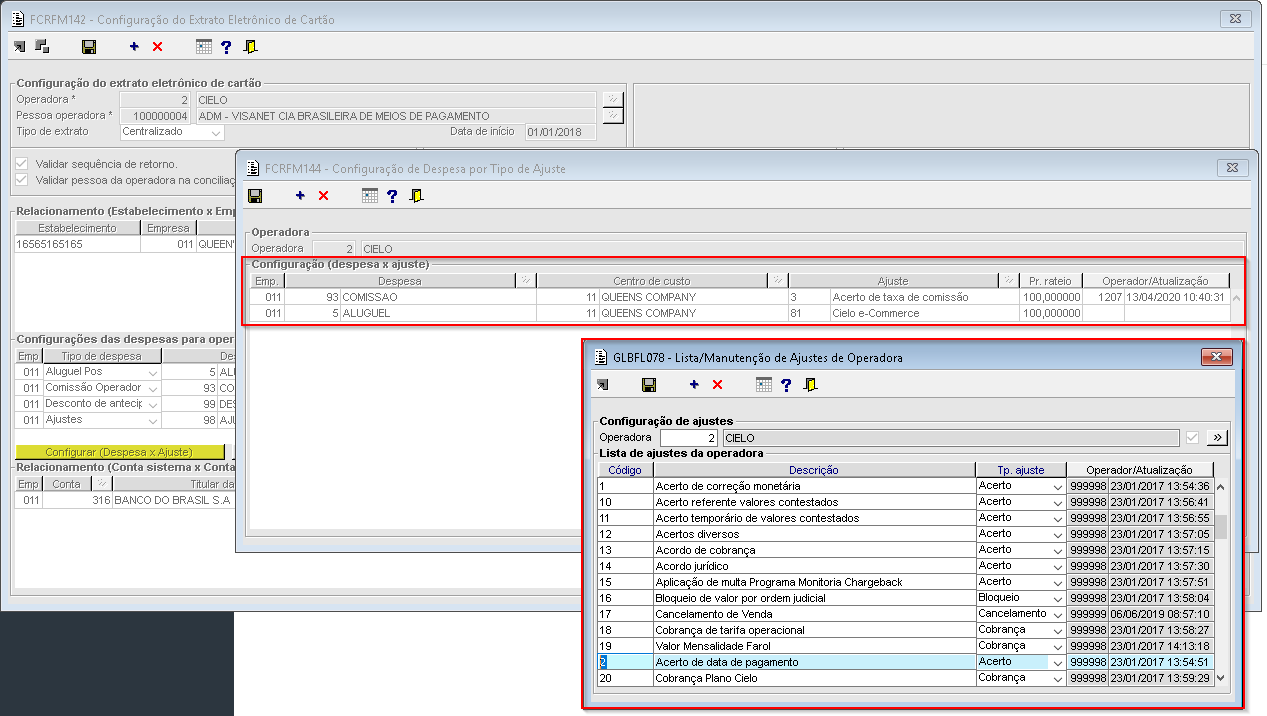Open the grid icon in FCRFM144 toolbar

(x=370, y=196)
